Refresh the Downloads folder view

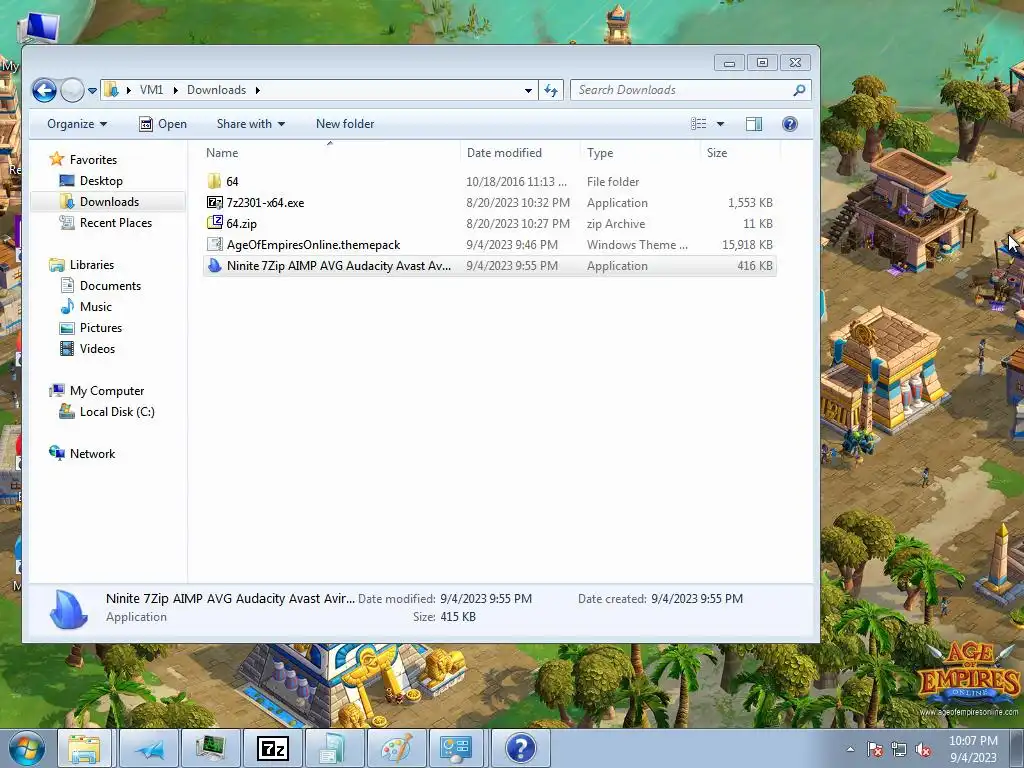551,91
